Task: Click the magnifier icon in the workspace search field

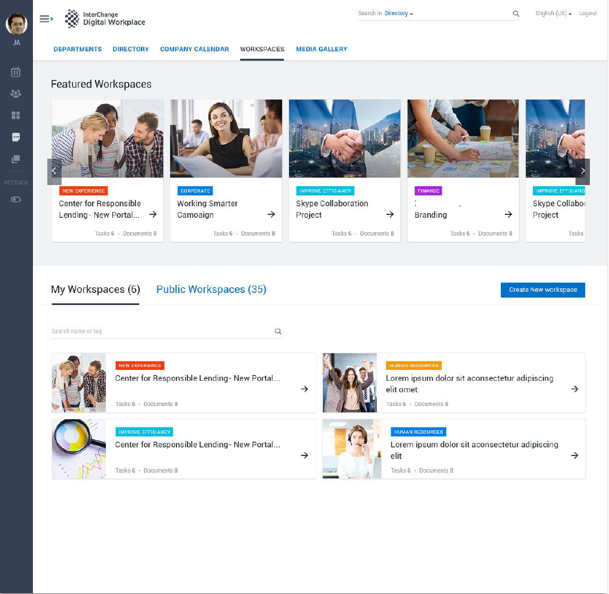Action: pyautogui.click(x=278, y=331)
